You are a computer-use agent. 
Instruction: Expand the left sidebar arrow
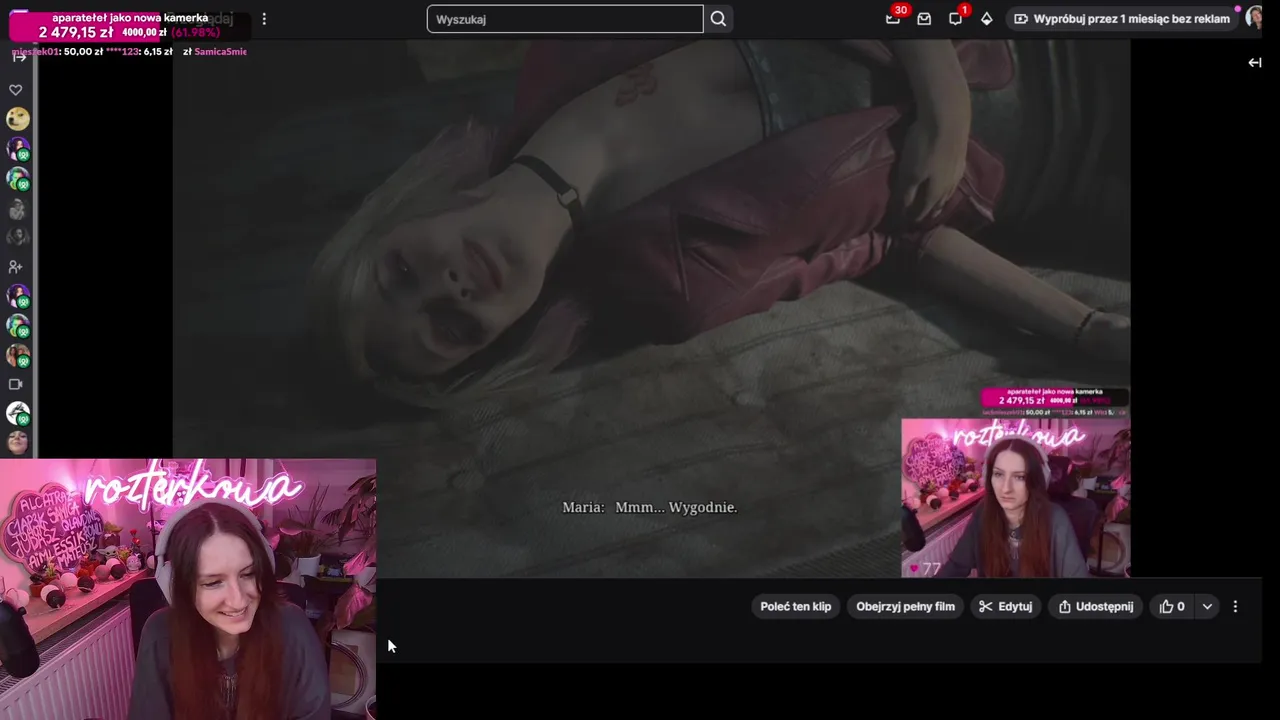tap(18, 57)
